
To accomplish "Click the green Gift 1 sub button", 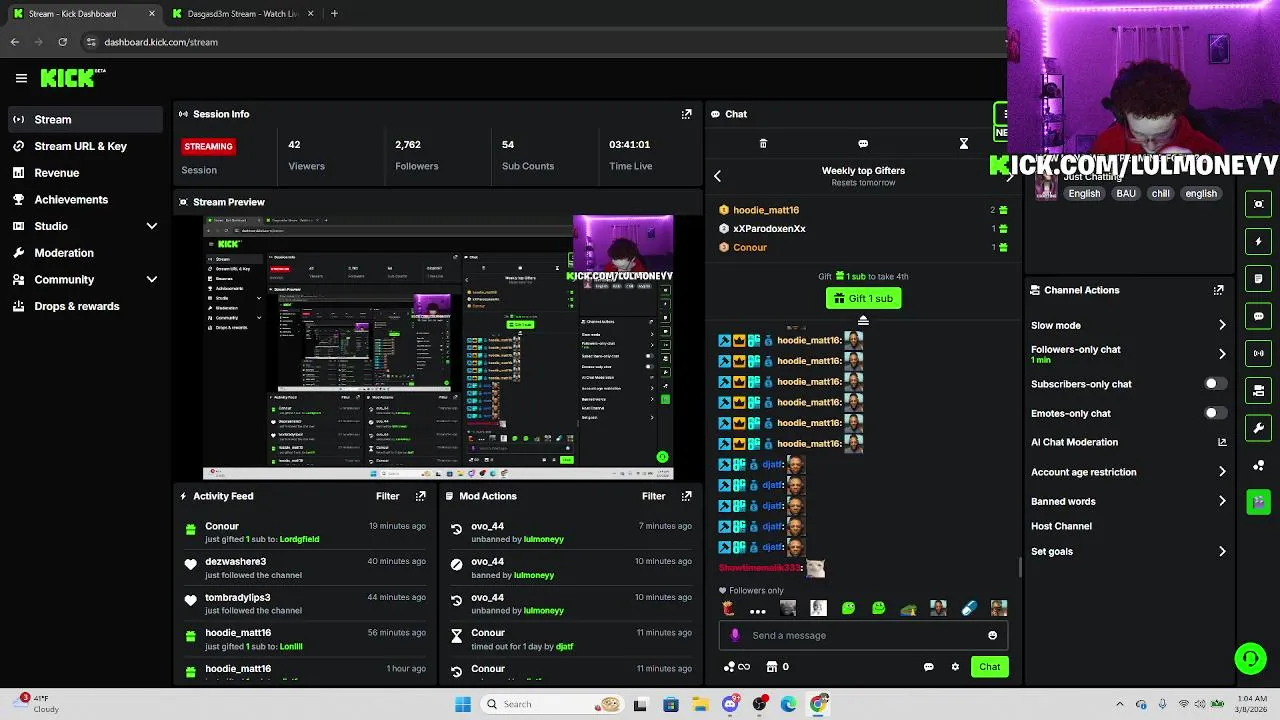I will pos(864,298).
